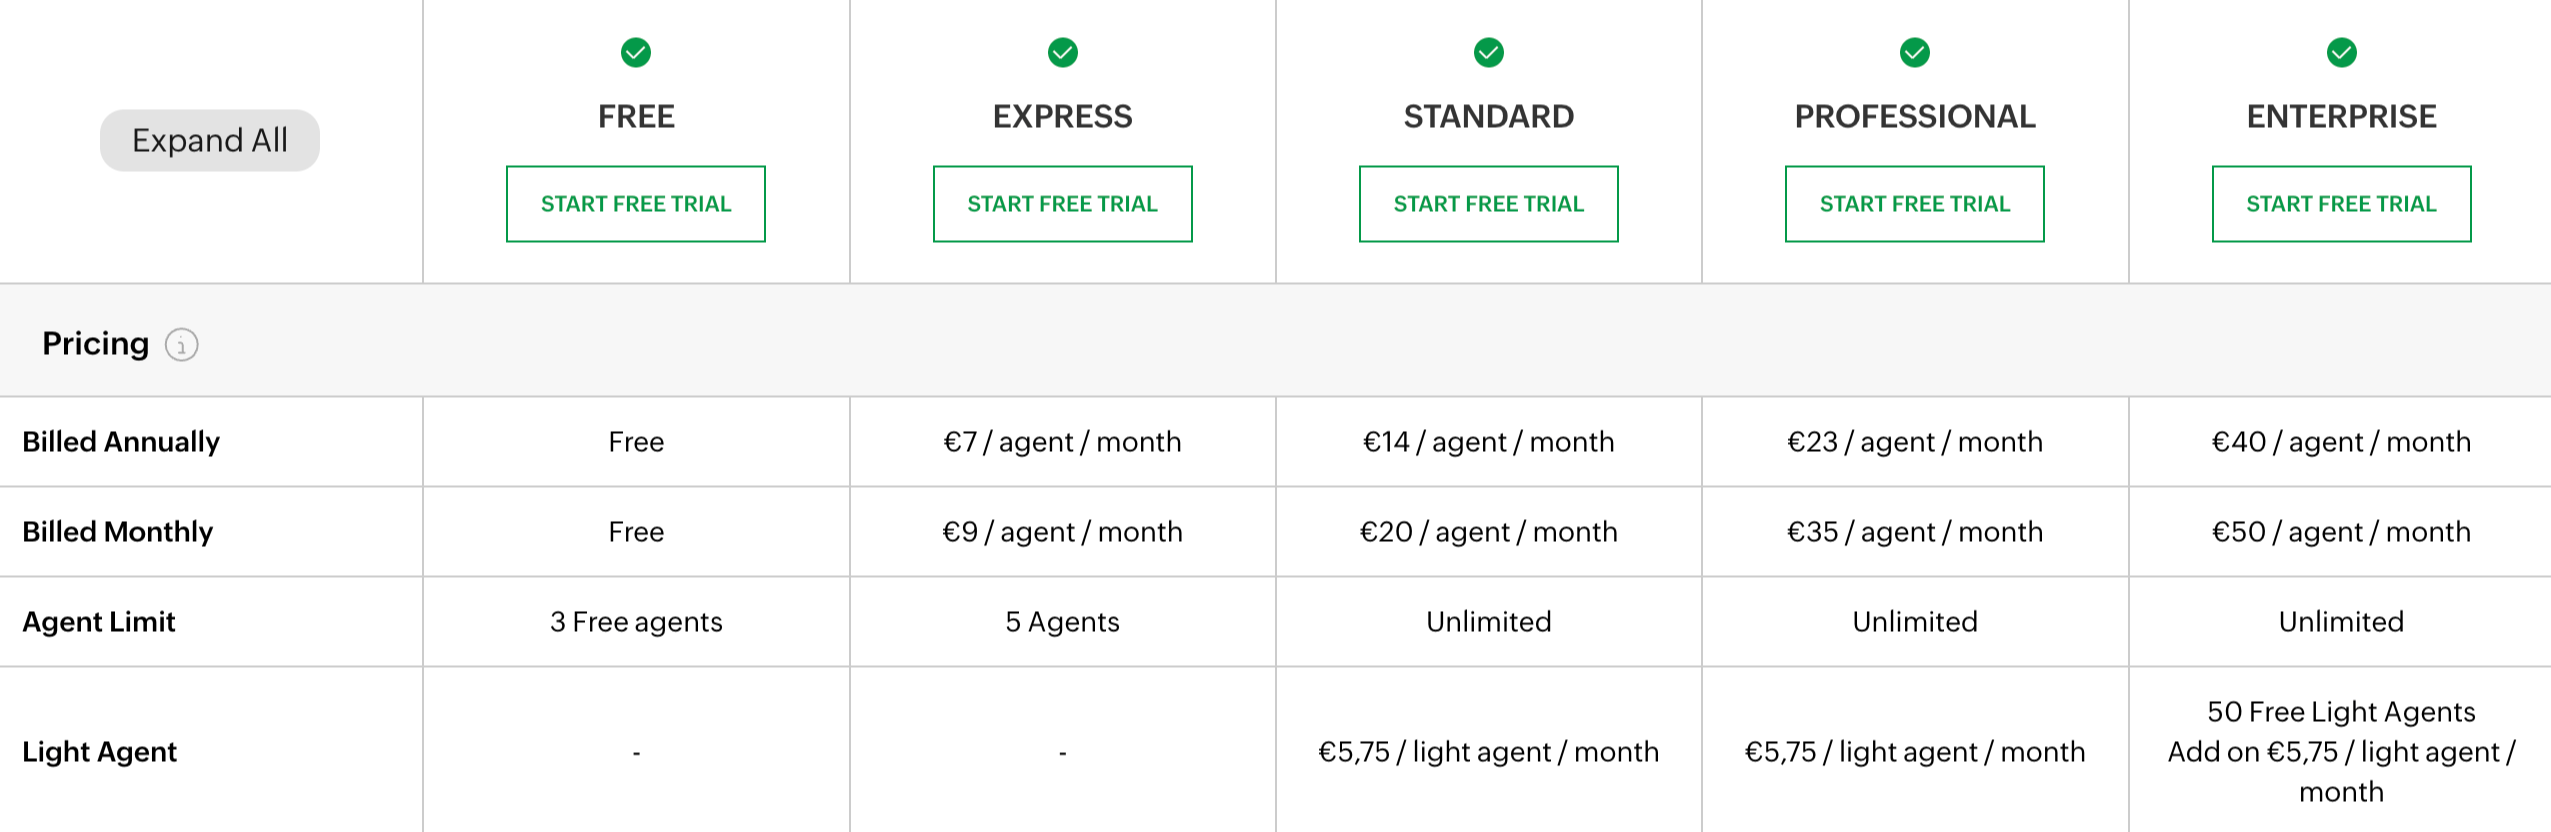
Task: Open the Pricing info tooltip icon
Action: point(181,345)
